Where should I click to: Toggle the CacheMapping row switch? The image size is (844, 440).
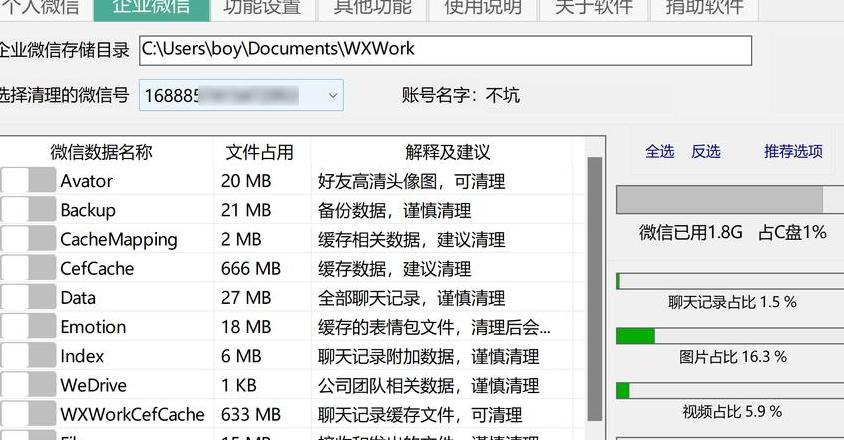point(28,239)
